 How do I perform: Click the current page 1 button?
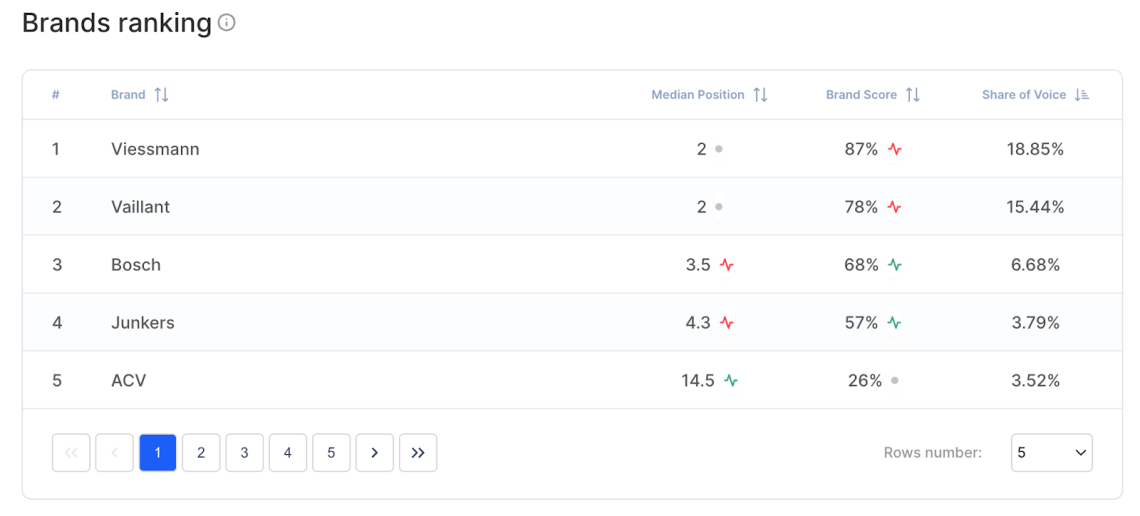(158, 453)
